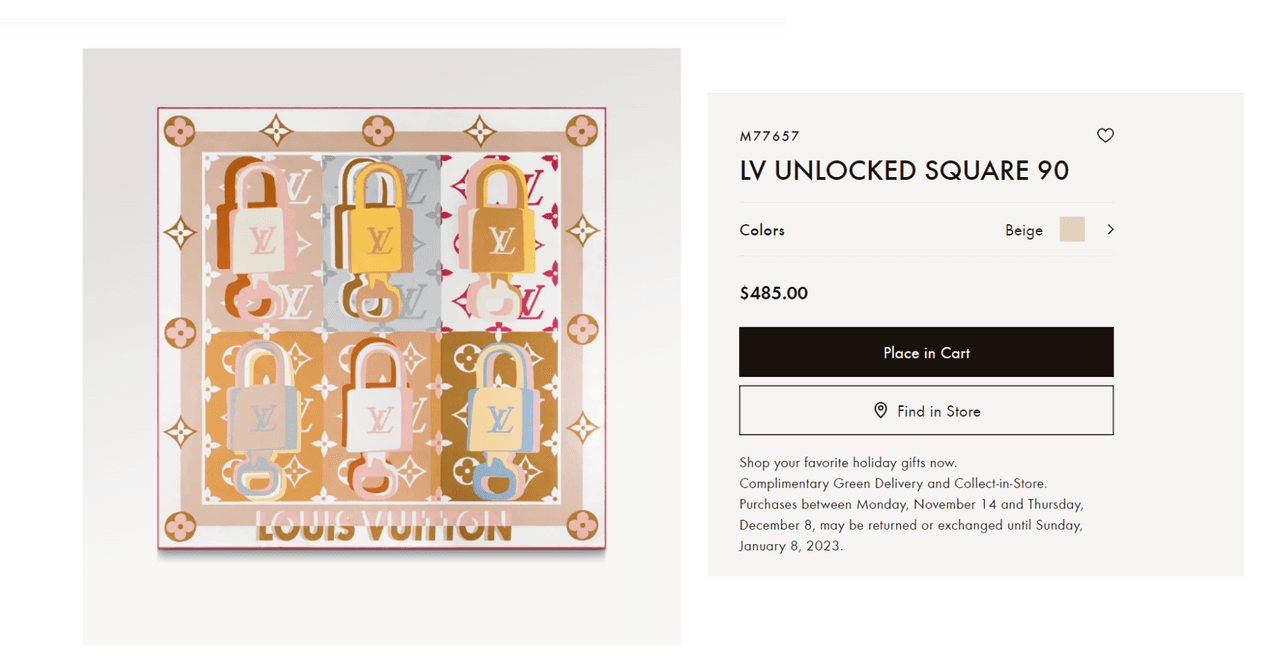Viewport: 1280px width, 670px height.
Task: Click the yellow padlock on the scarf image
Action: click(x=379, y=235)
